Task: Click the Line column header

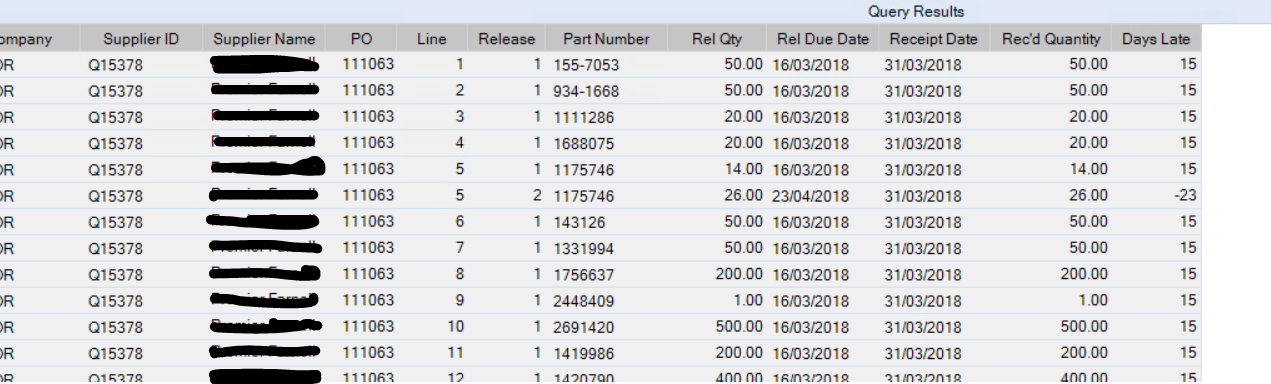Action: (432, 39)
